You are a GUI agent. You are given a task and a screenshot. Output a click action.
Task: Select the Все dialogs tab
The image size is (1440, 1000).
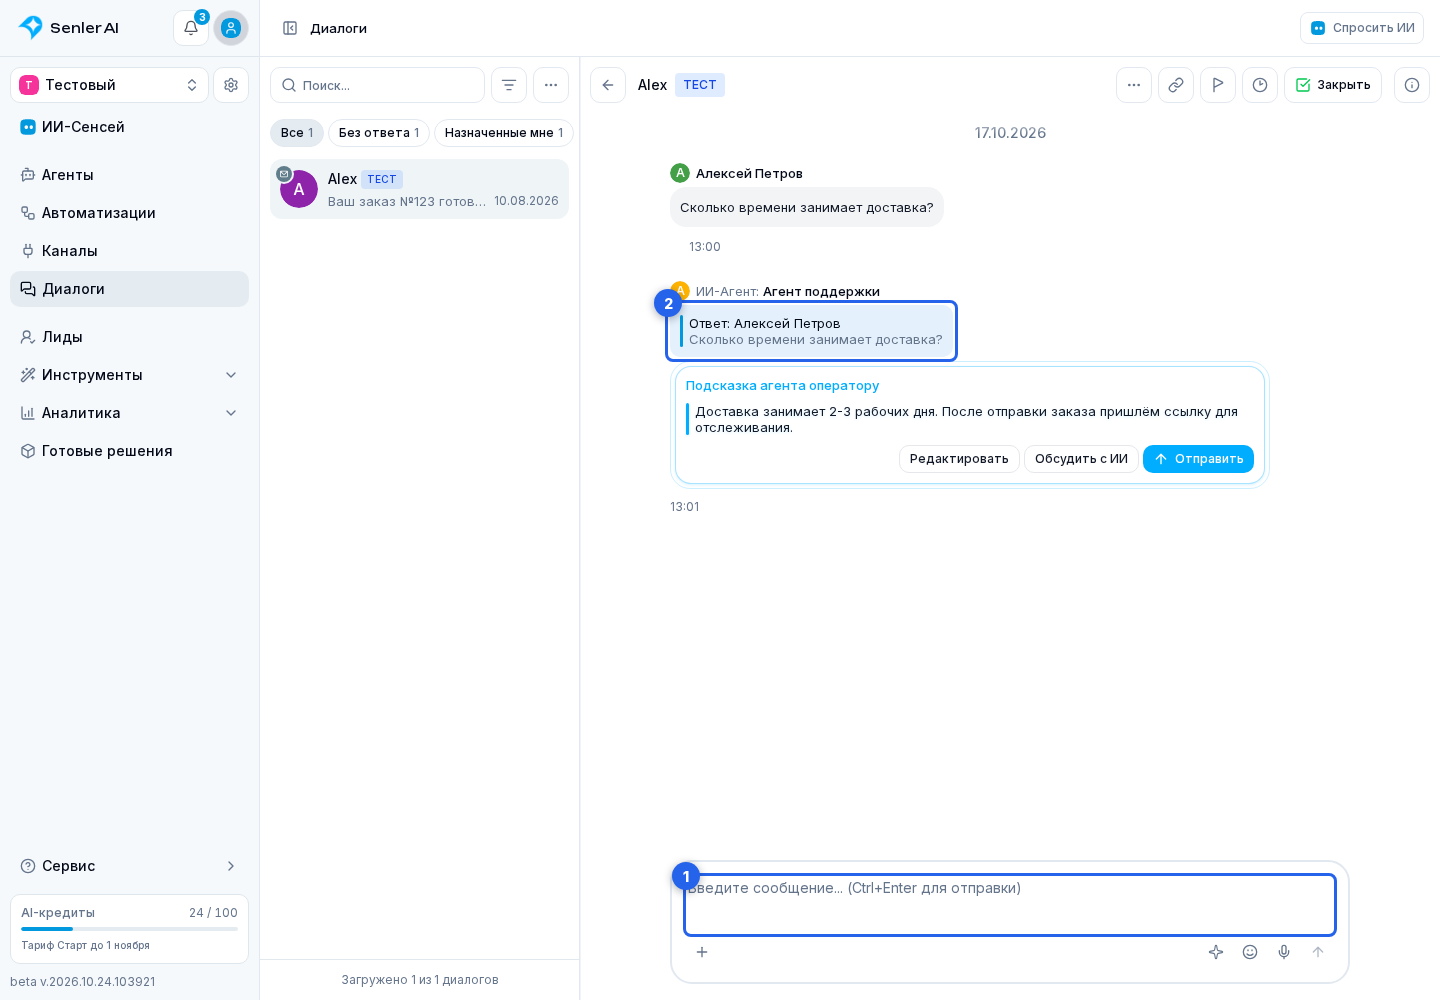[x=297, y=133]
